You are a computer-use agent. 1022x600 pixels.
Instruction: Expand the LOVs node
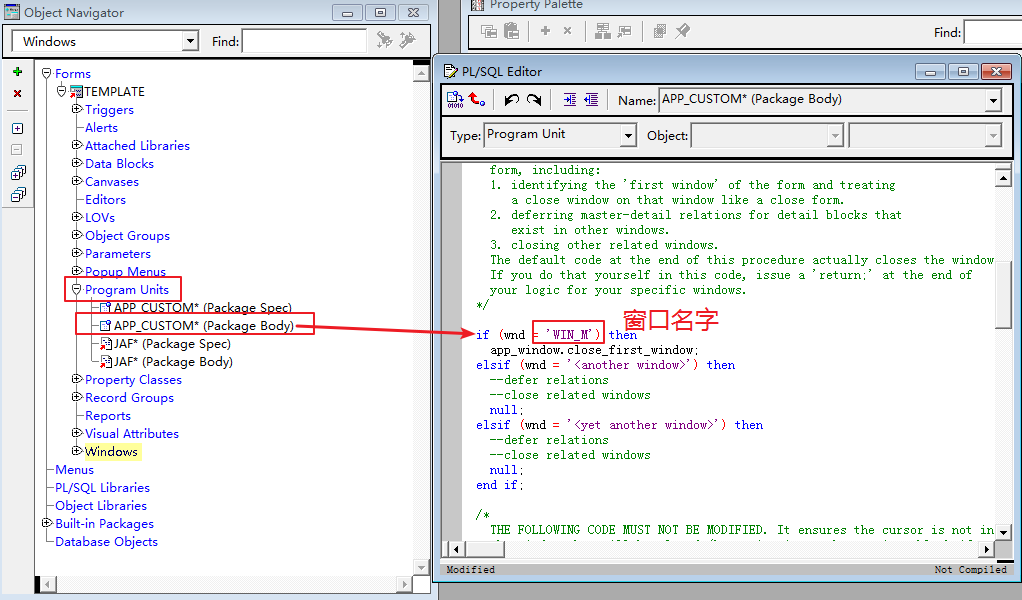pyautogui.click(x=76, y=216)
